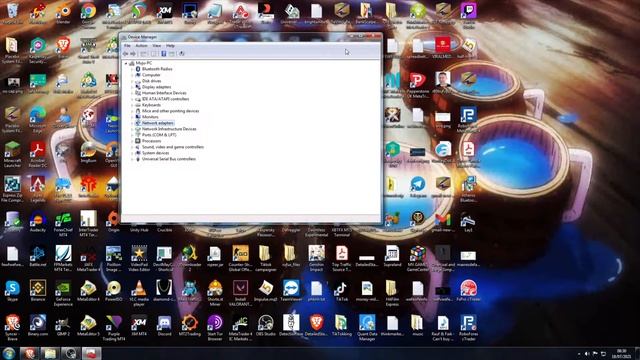Open the File Explorer taskbar button

[x=50, y=353]
